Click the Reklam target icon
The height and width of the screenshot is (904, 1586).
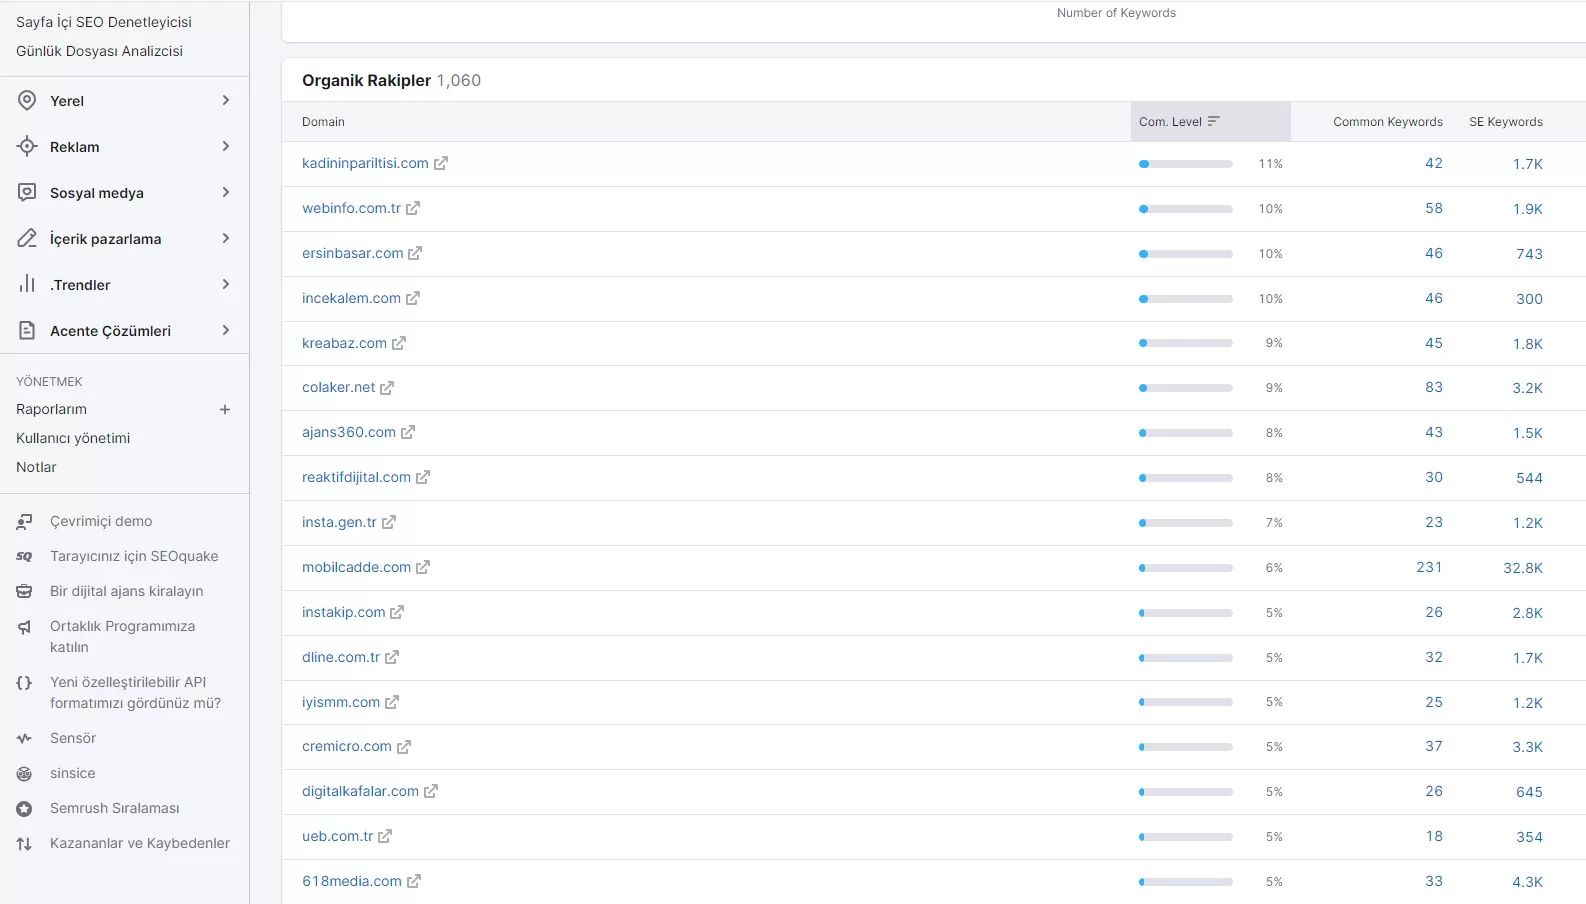point(27,146)
